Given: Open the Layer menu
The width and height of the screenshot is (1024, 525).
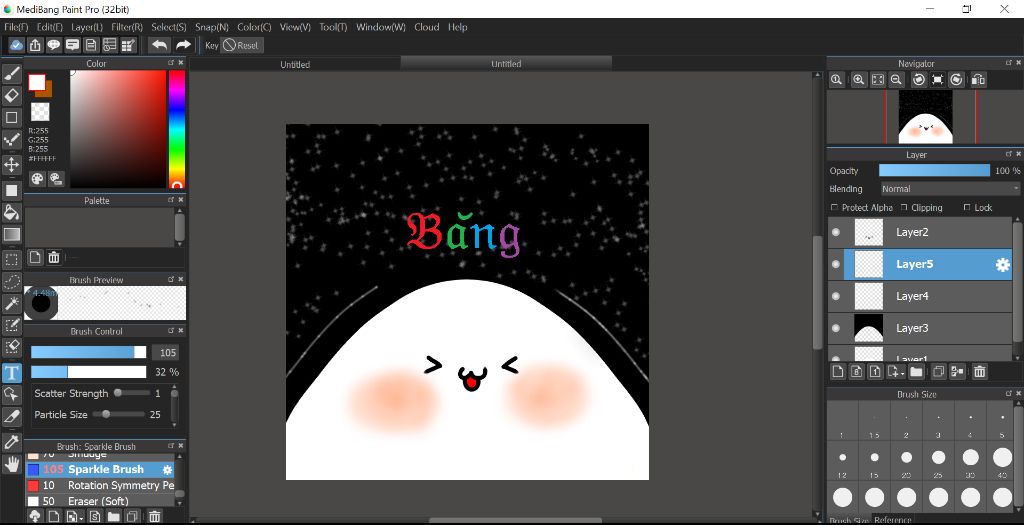Looking at the screenshot, I should click(x=87, y=27).
